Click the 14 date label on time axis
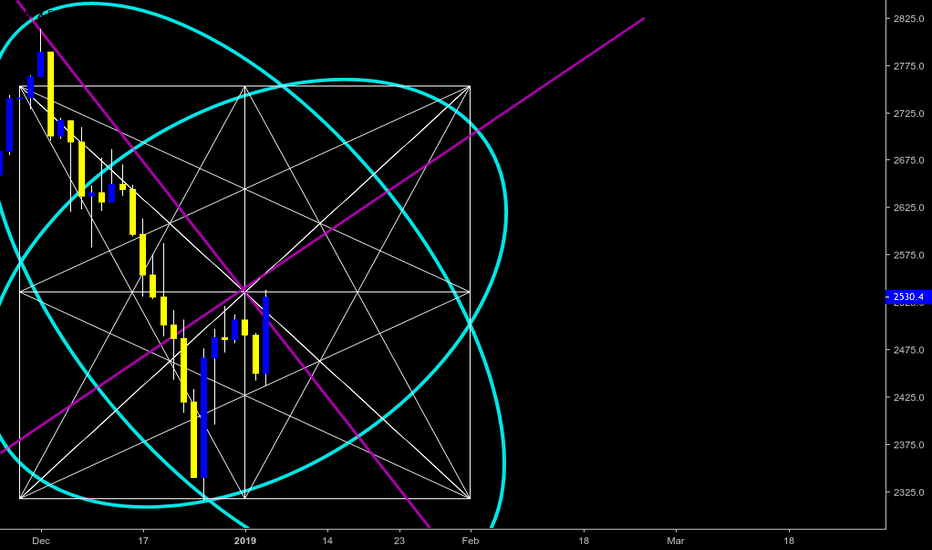Image resolution: width=932 pixels, height=550 pixels. click(328, 541)
